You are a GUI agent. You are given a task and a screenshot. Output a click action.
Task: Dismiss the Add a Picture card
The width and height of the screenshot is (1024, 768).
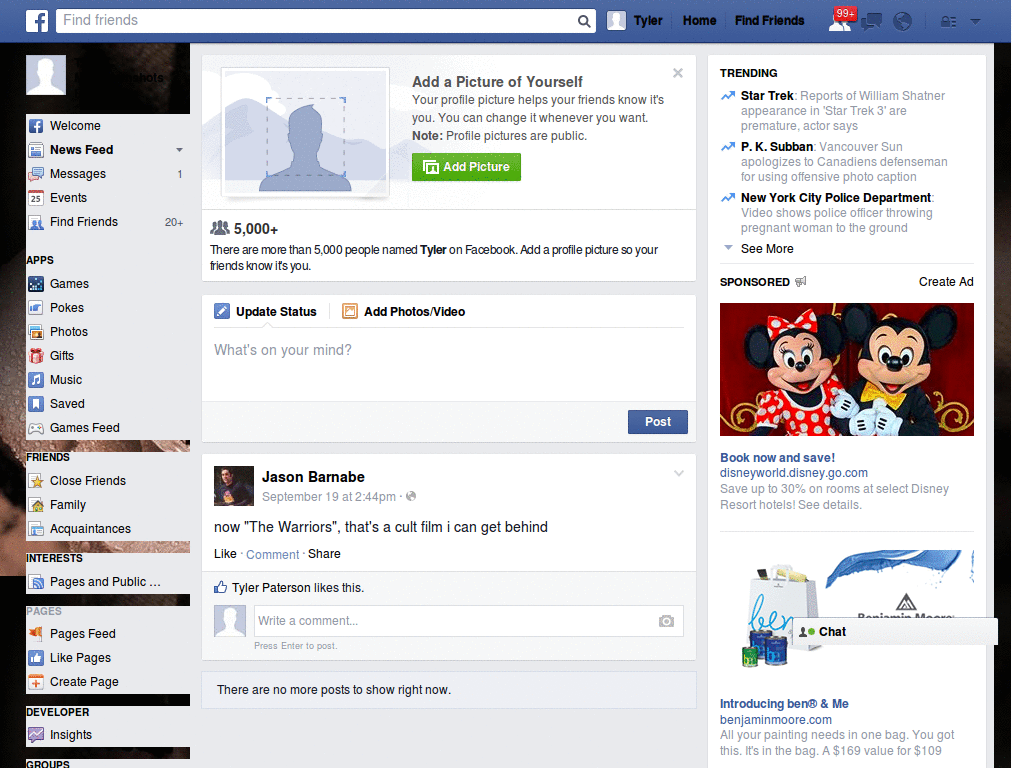678,73
